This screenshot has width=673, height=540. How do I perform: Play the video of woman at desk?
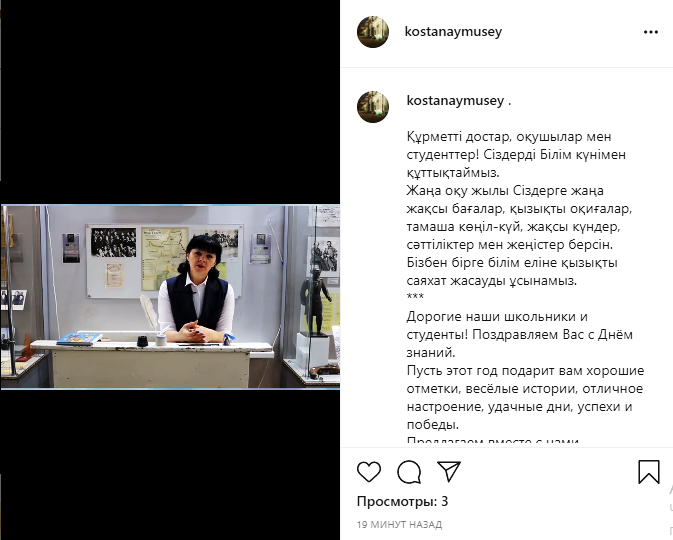coord(170,297)
